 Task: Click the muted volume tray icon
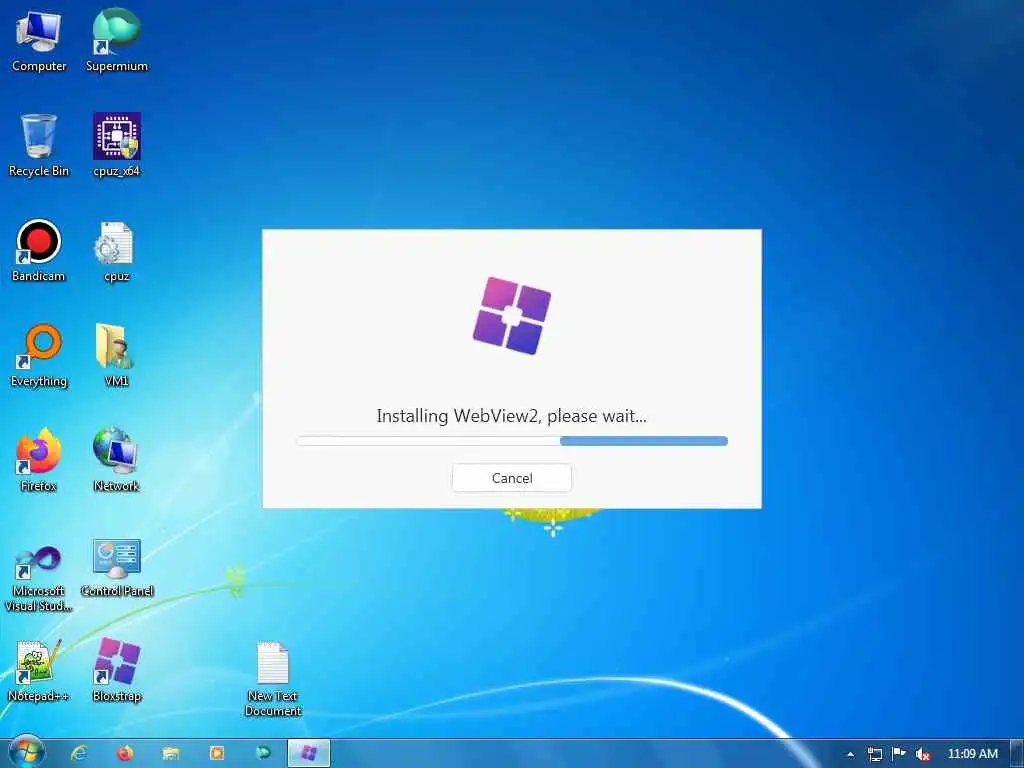[923, 754]
